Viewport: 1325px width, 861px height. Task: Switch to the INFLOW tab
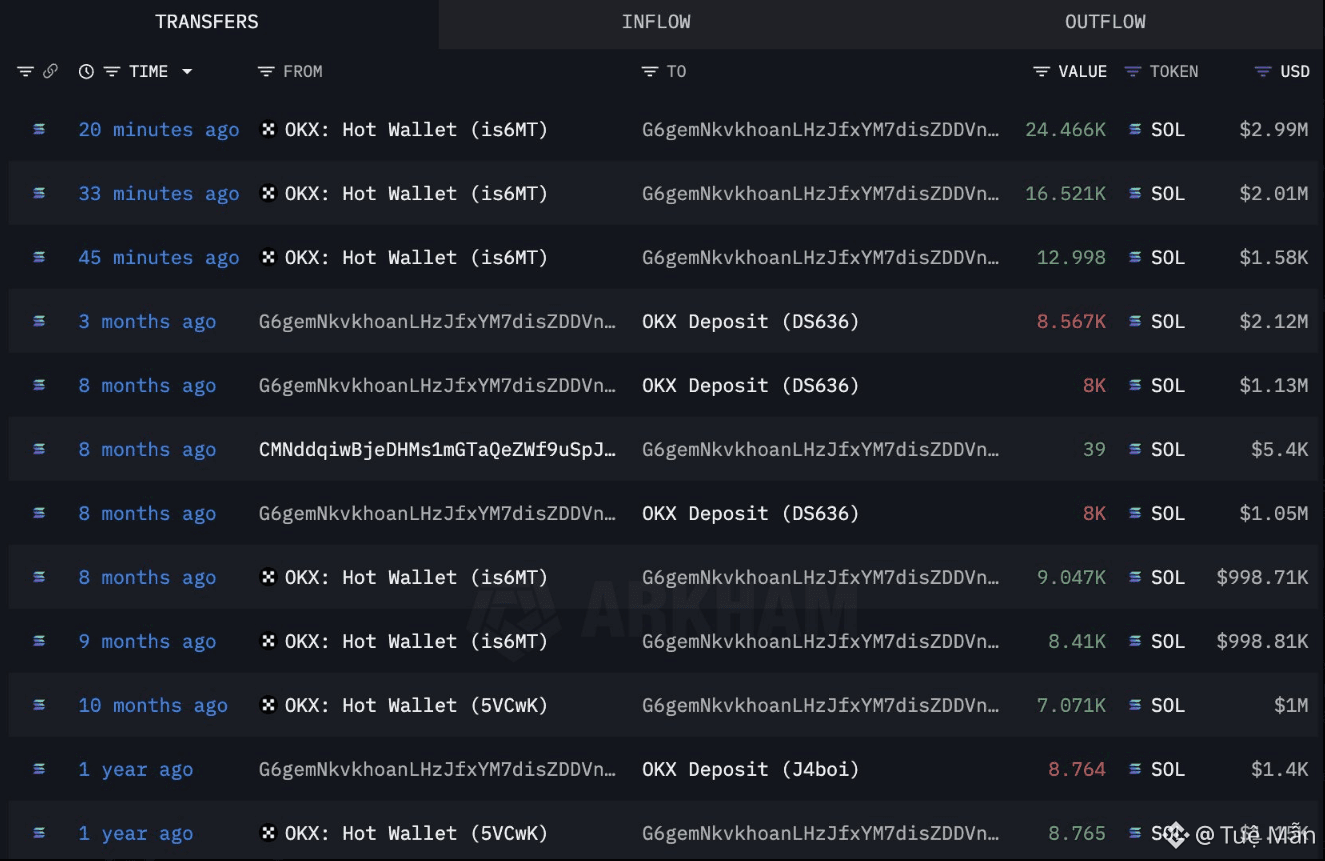[x=656, y=22]
